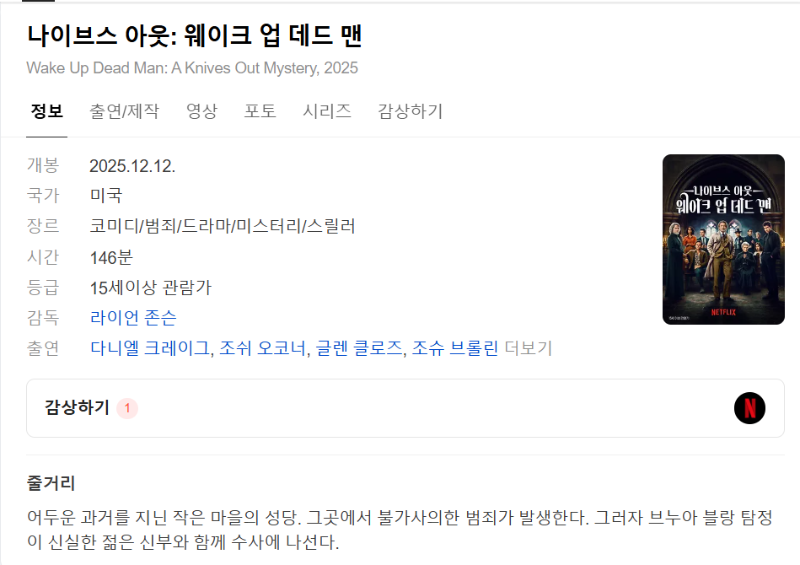Open director 라이언 존슨 link
This screenshot has height=565, width=800.
point(133,318)
